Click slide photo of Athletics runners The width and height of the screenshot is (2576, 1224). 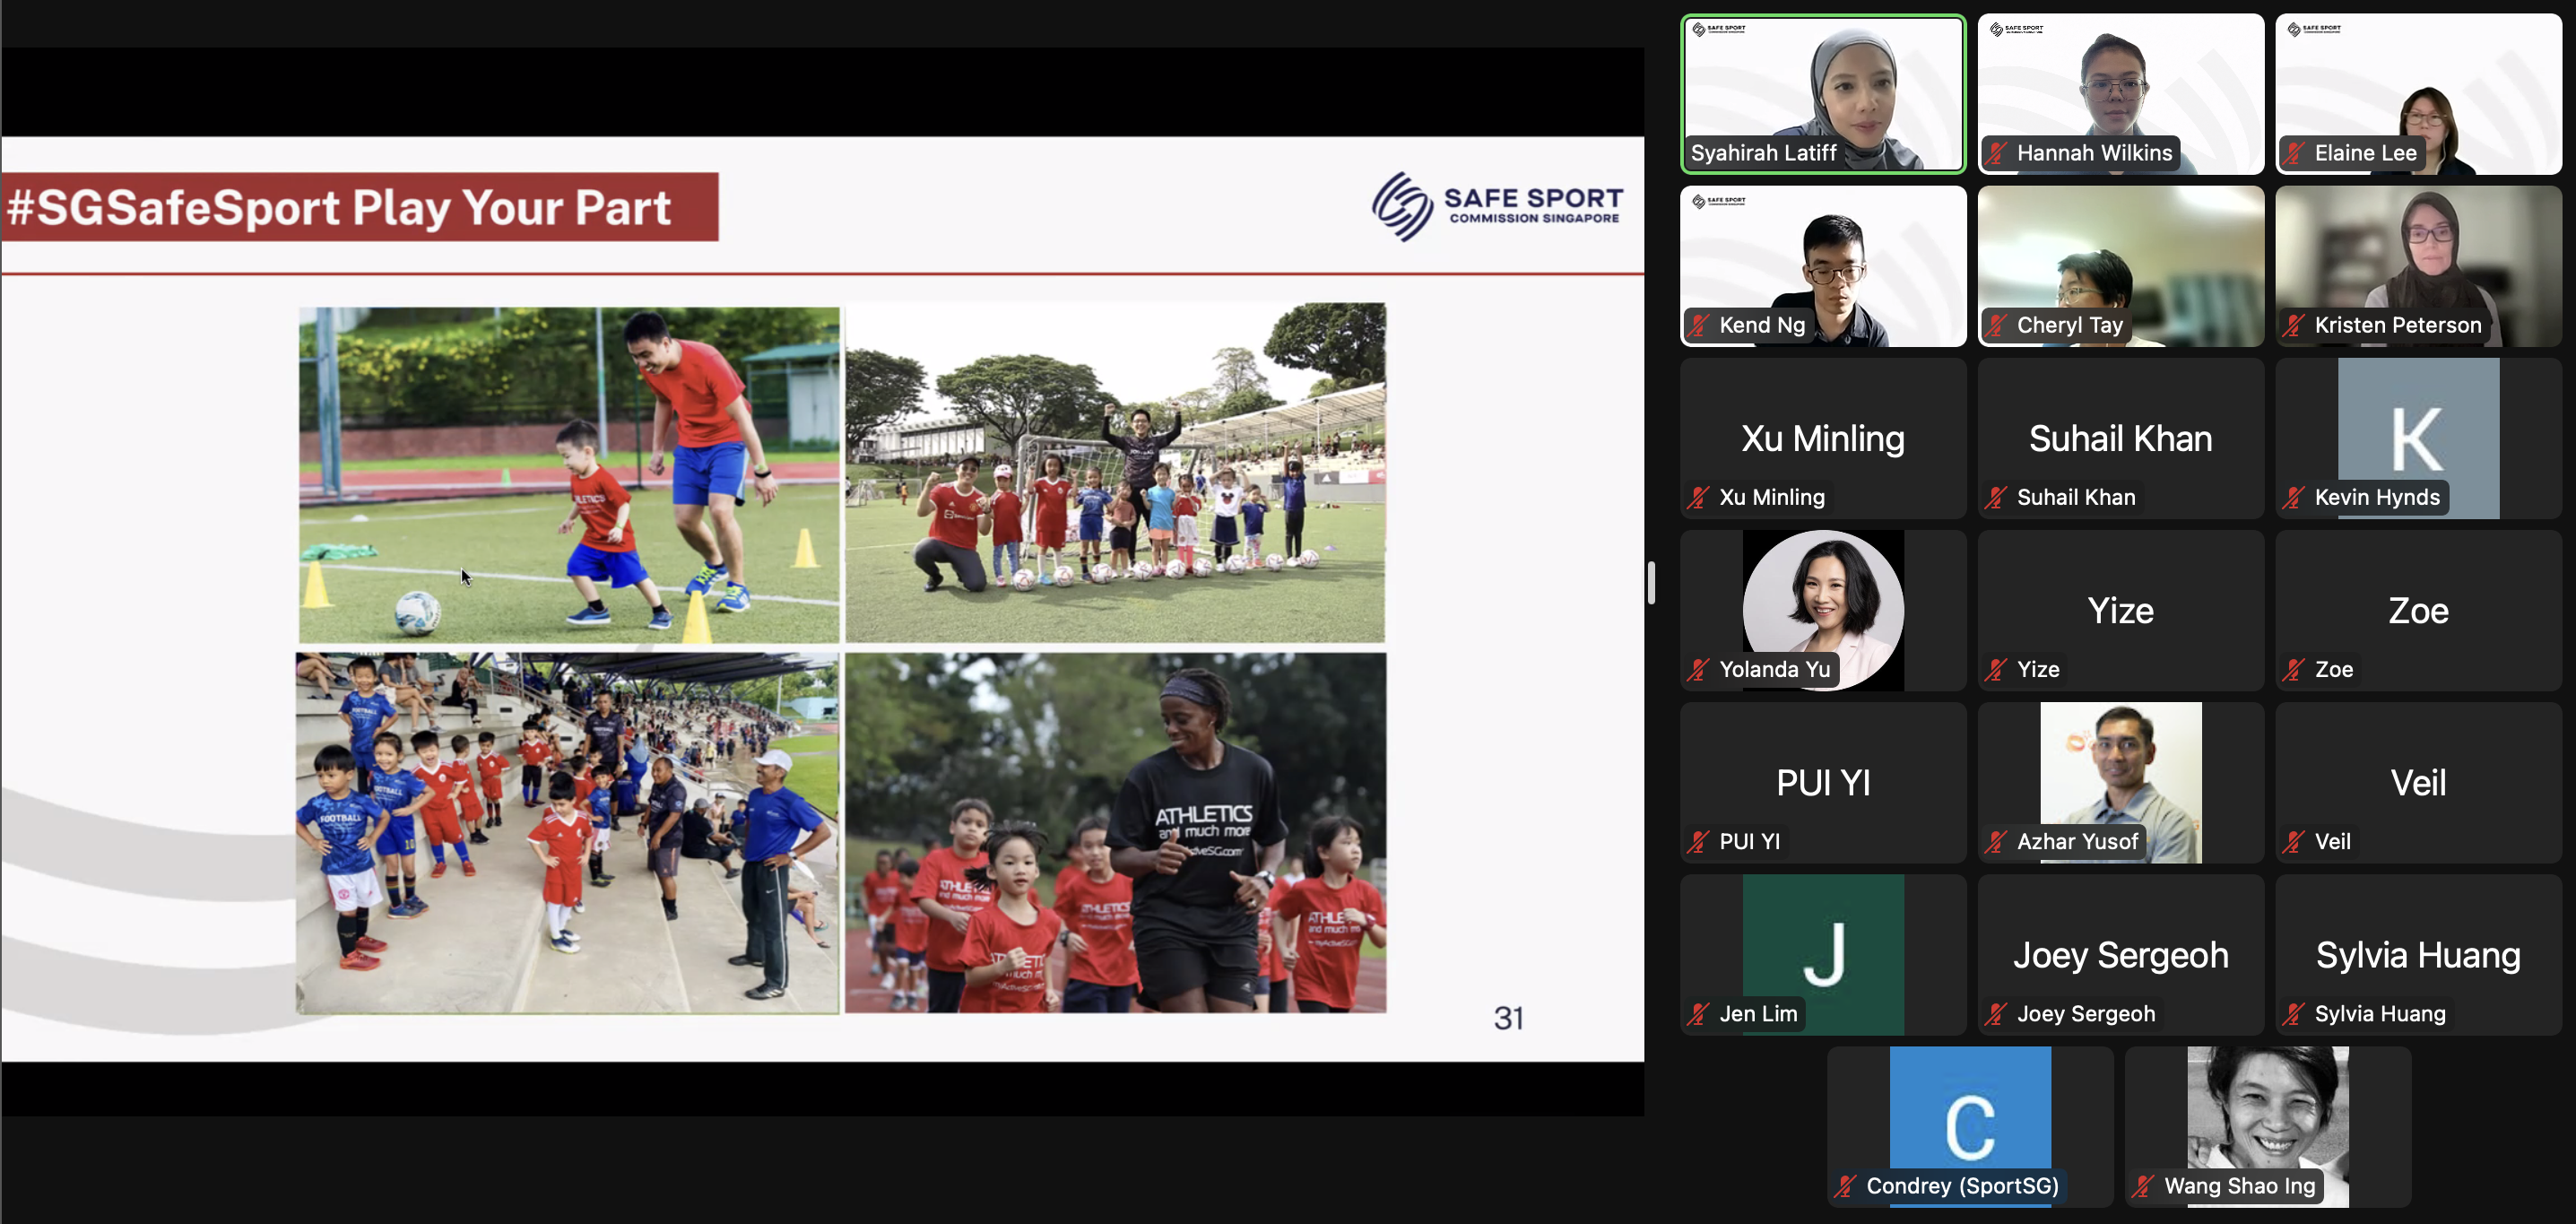click(x=1116, y=833)
